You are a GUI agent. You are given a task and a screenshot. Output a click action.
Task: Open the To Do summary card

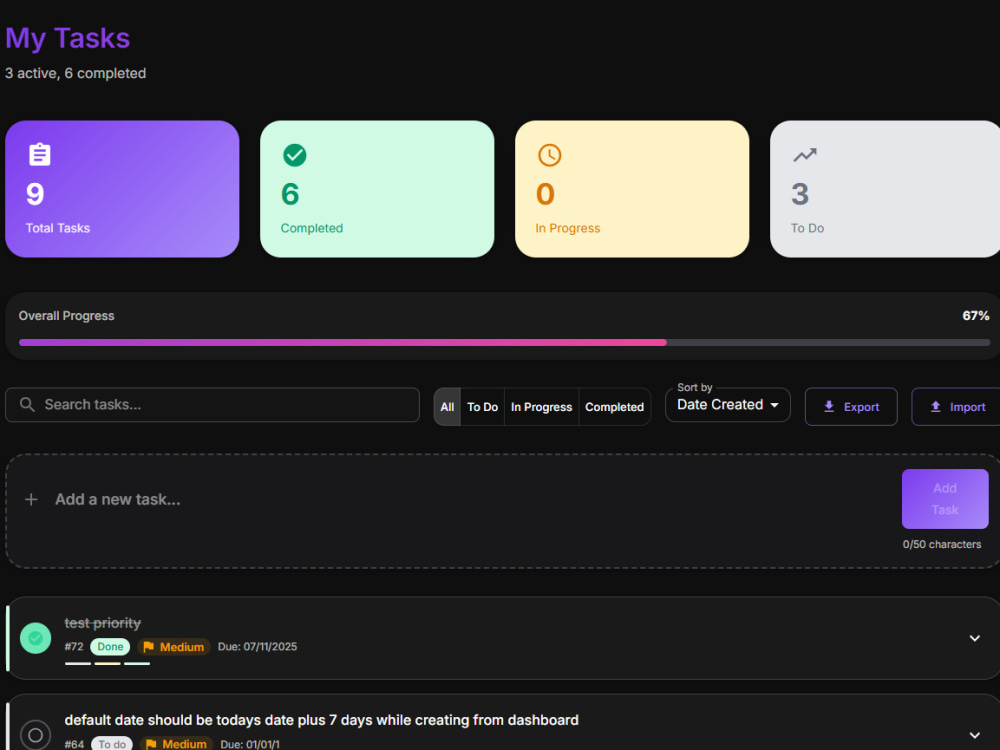[x=885, y=189]
